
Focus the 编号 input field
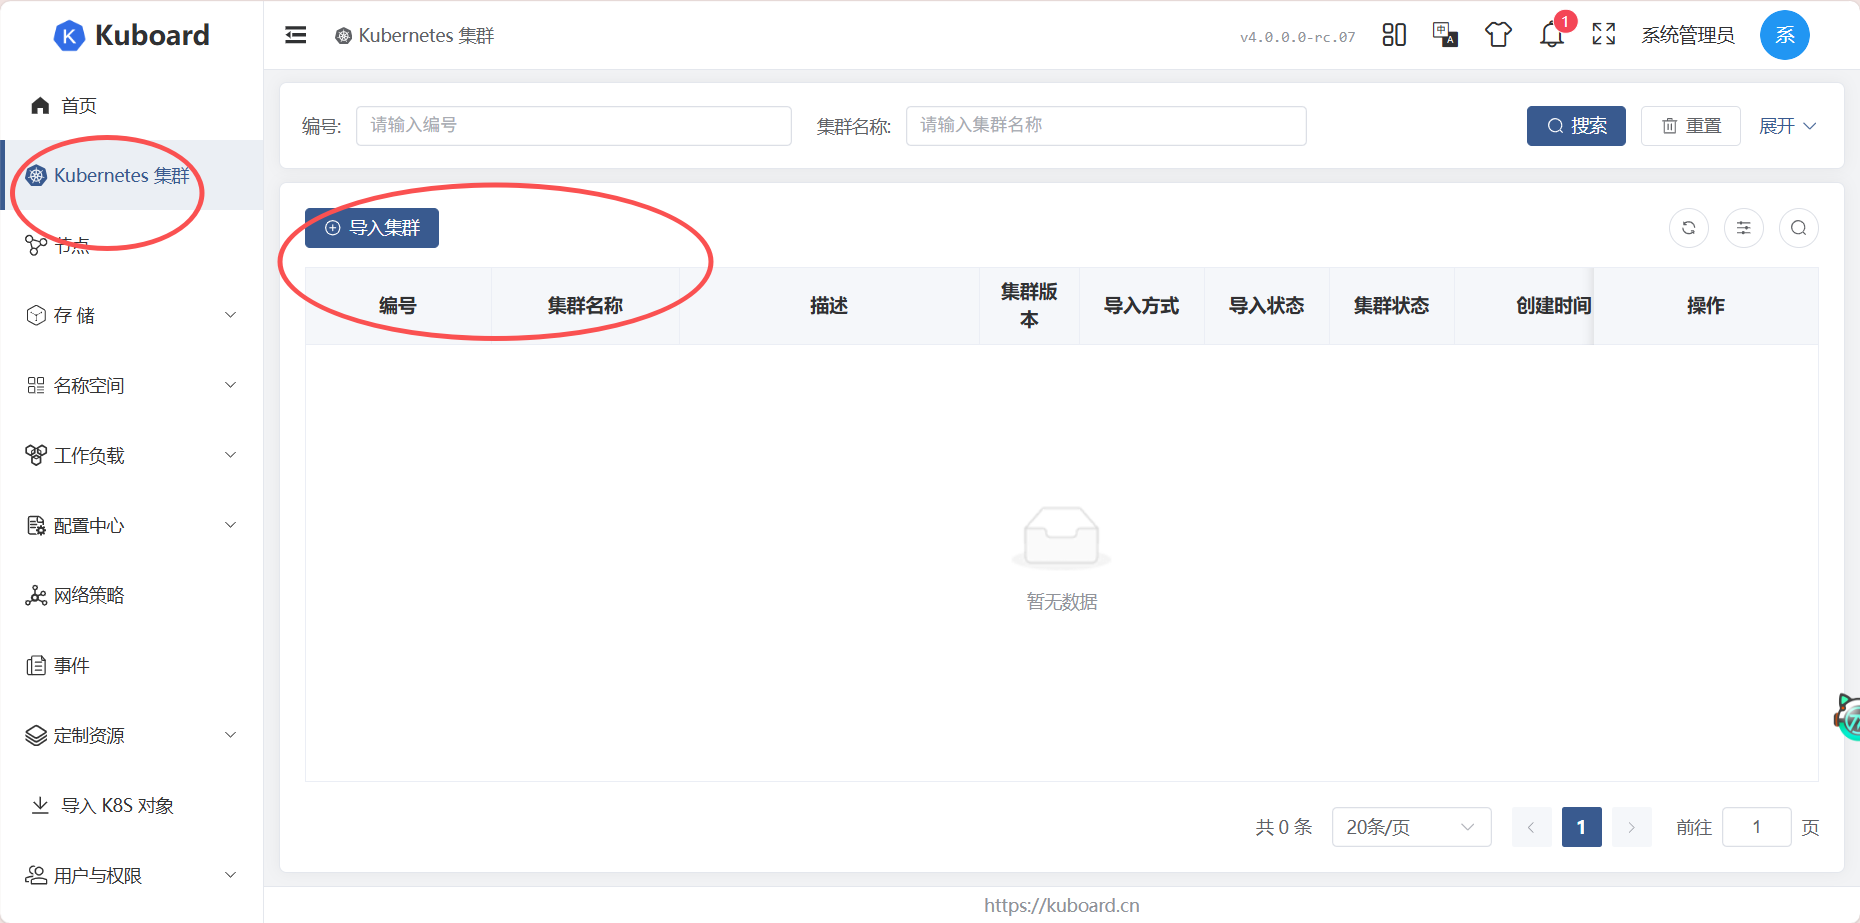[x=574, y=126]
